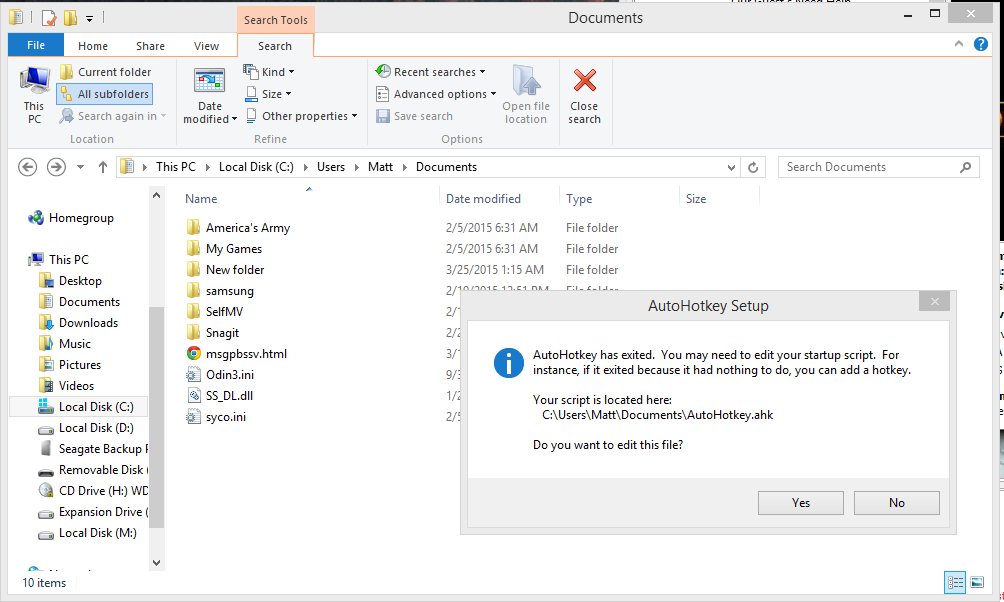The width and height of the screenshot is (1004, 602).
Task: Open Recent searches dropdown
Action: pos(430,72)
